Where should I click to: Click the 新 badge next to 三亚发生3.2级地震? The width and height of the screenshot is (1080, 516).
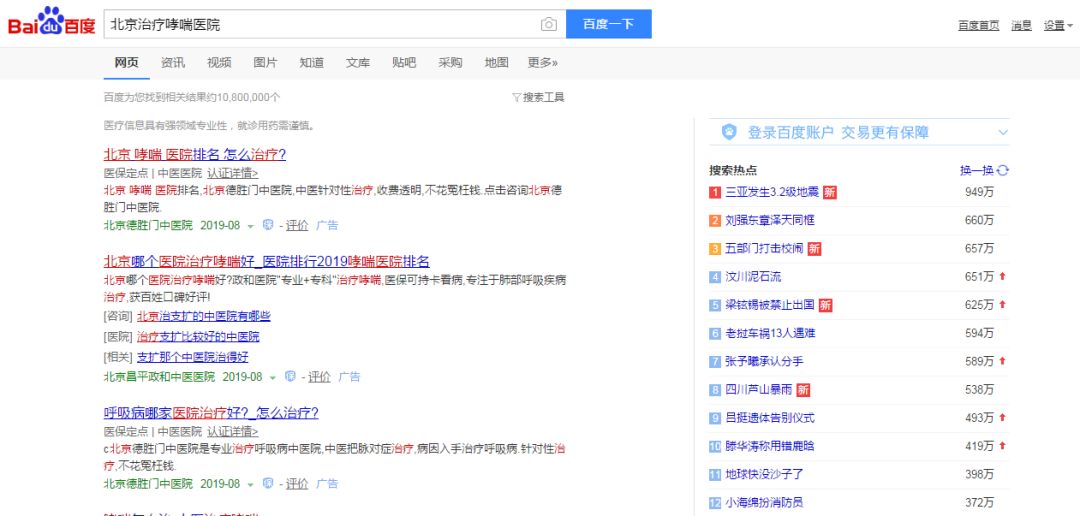830,192
